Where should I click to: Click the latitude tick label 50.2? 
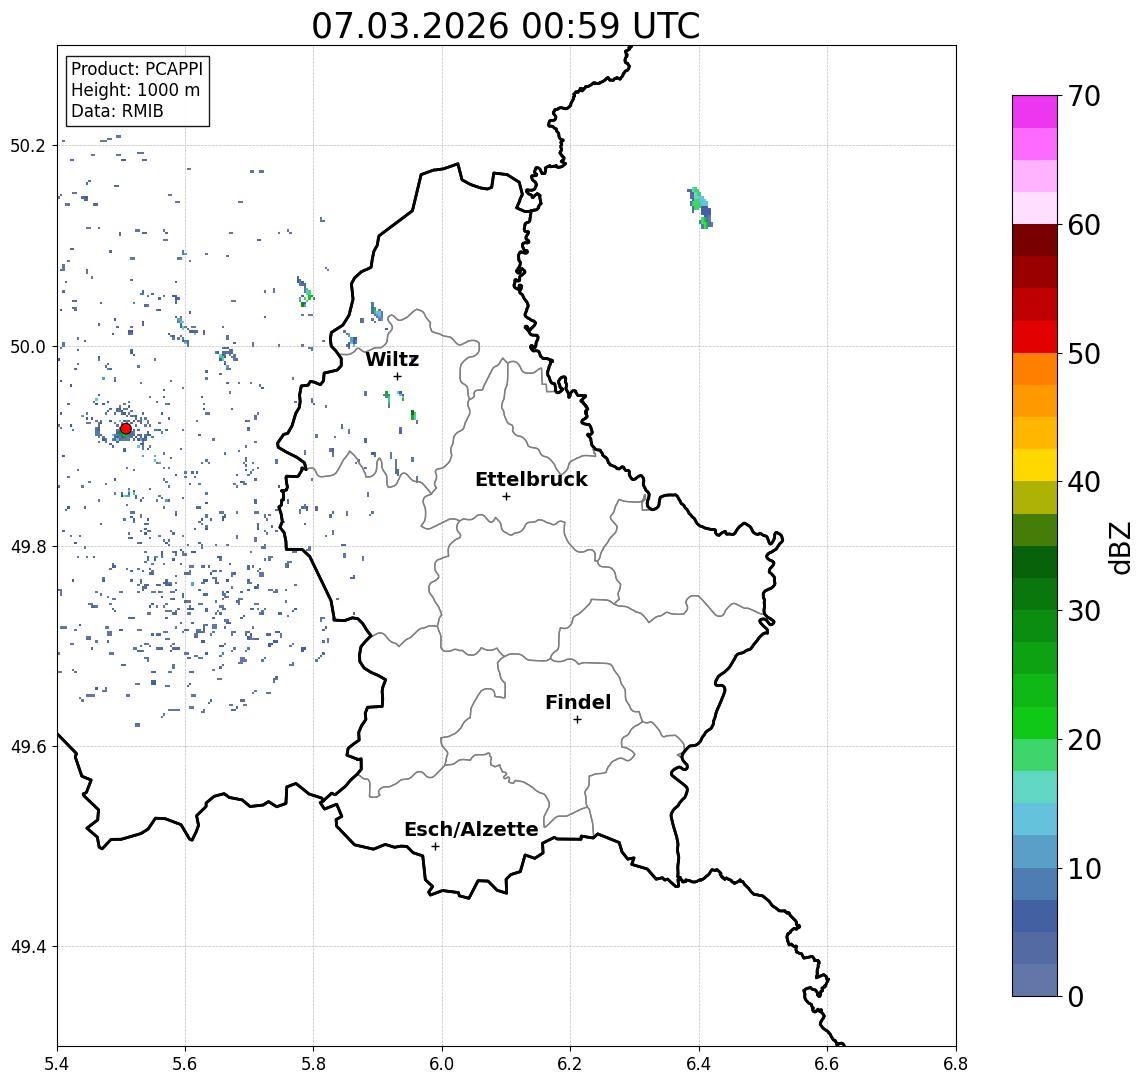point(28,145)
